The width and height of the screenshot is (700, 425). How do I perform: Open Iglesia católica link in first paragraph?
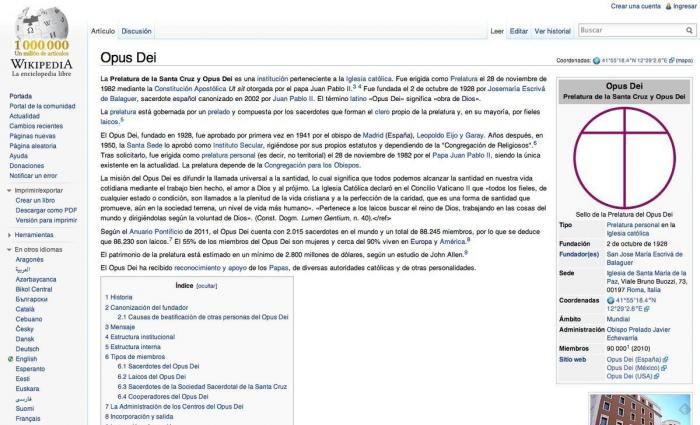tap(369, 79)
